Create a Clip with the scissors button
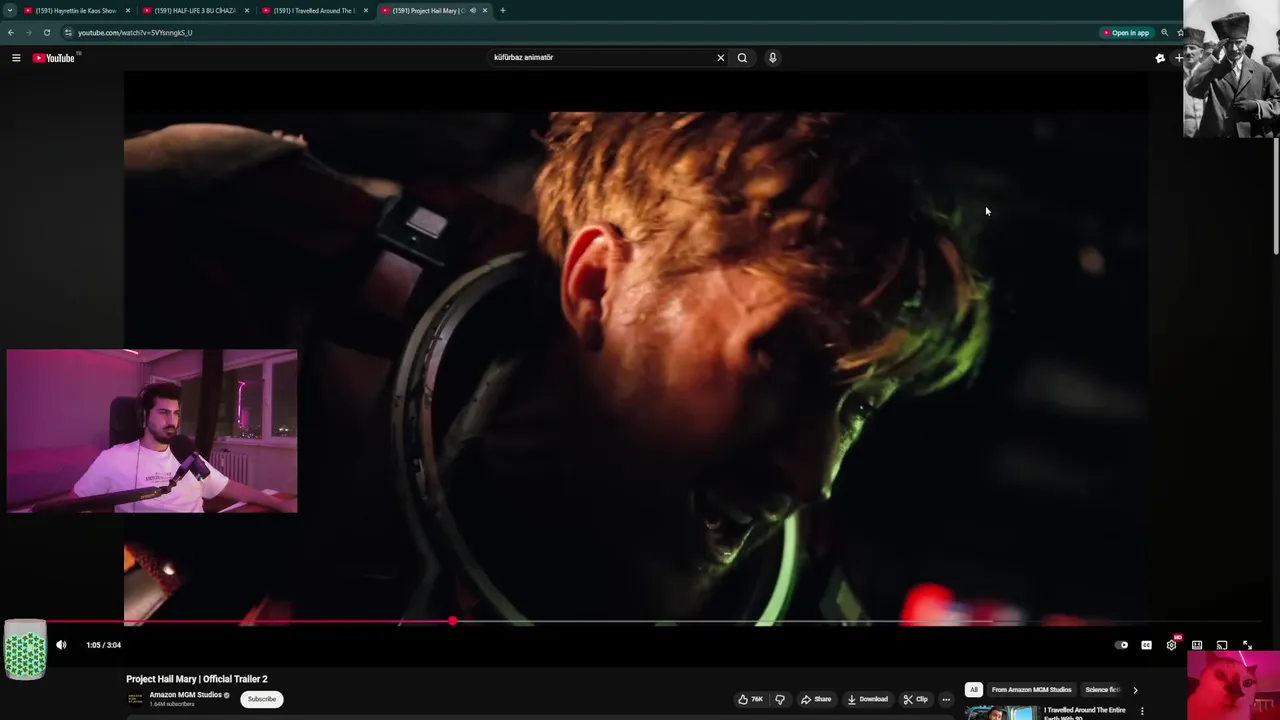Screen dimensions: 1280x720 915,699
